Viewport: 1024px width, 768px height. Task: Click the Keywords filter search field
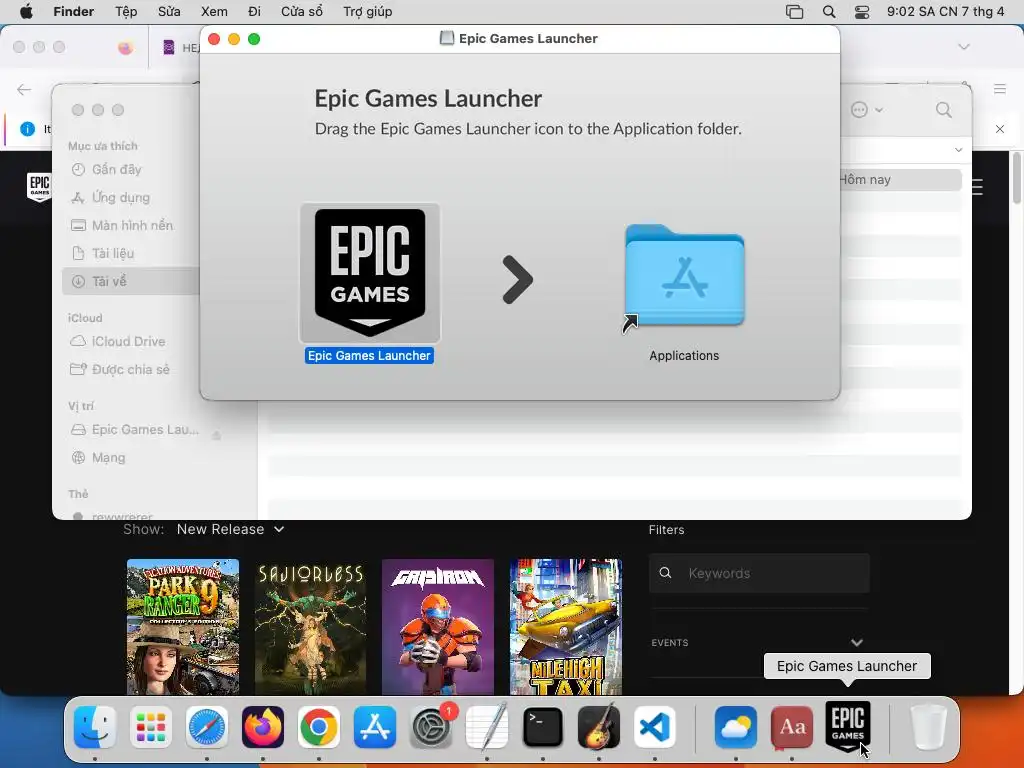click(759, 573)
